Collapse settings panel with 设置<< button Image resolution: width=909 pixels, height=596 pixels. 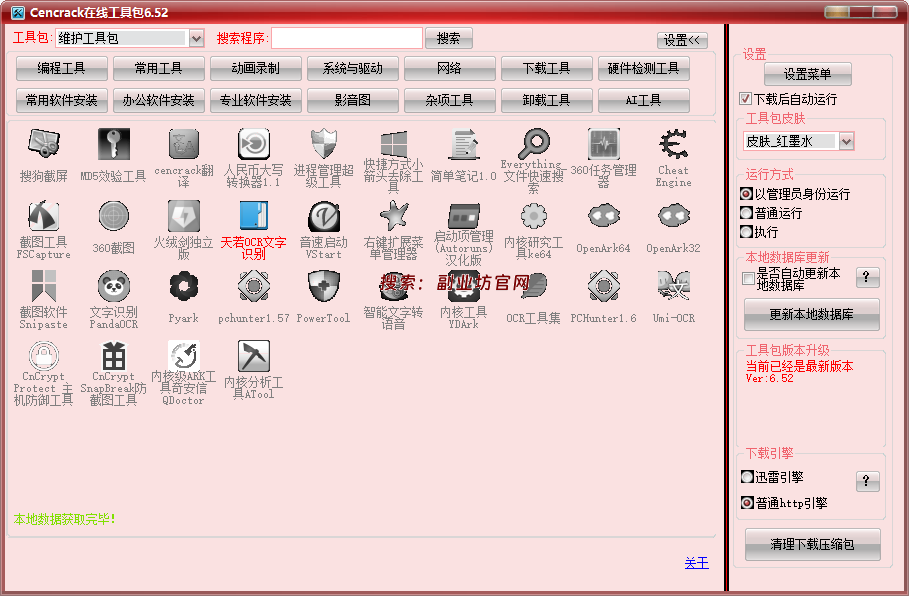click(682, 40)
